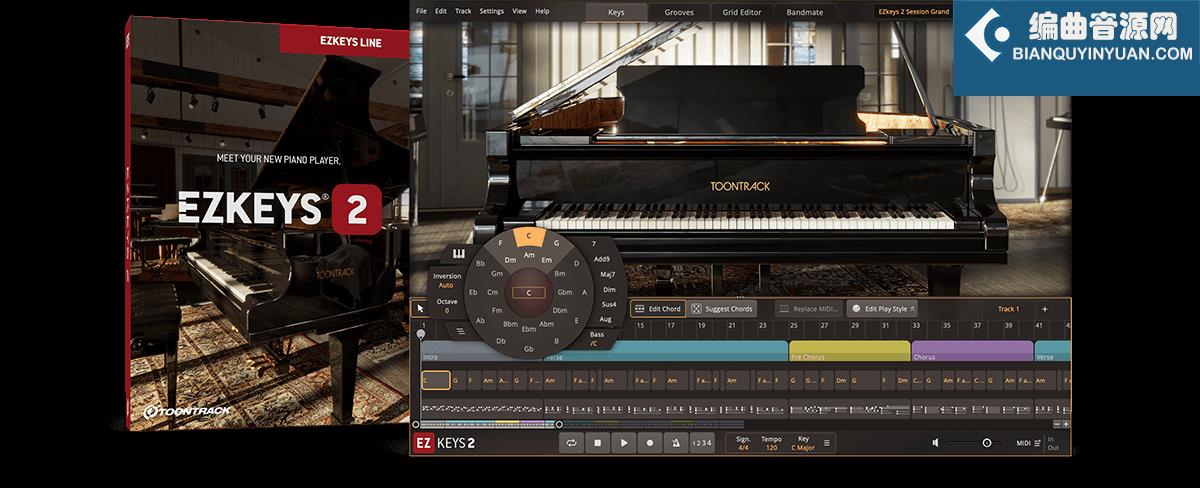The image size is (1200, 488).
Task: Select the arrow pointer tool
Action: (x=420, y=309)
